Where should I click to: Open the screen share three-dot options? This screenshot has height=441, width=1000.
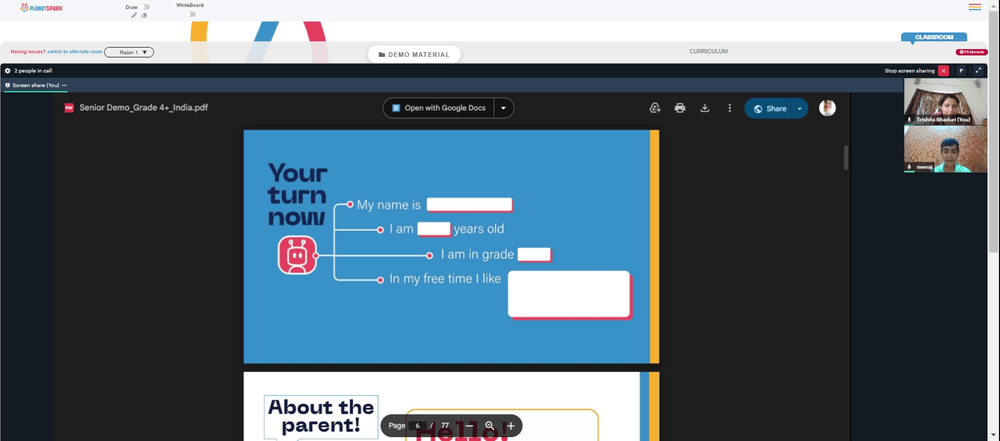64,85
